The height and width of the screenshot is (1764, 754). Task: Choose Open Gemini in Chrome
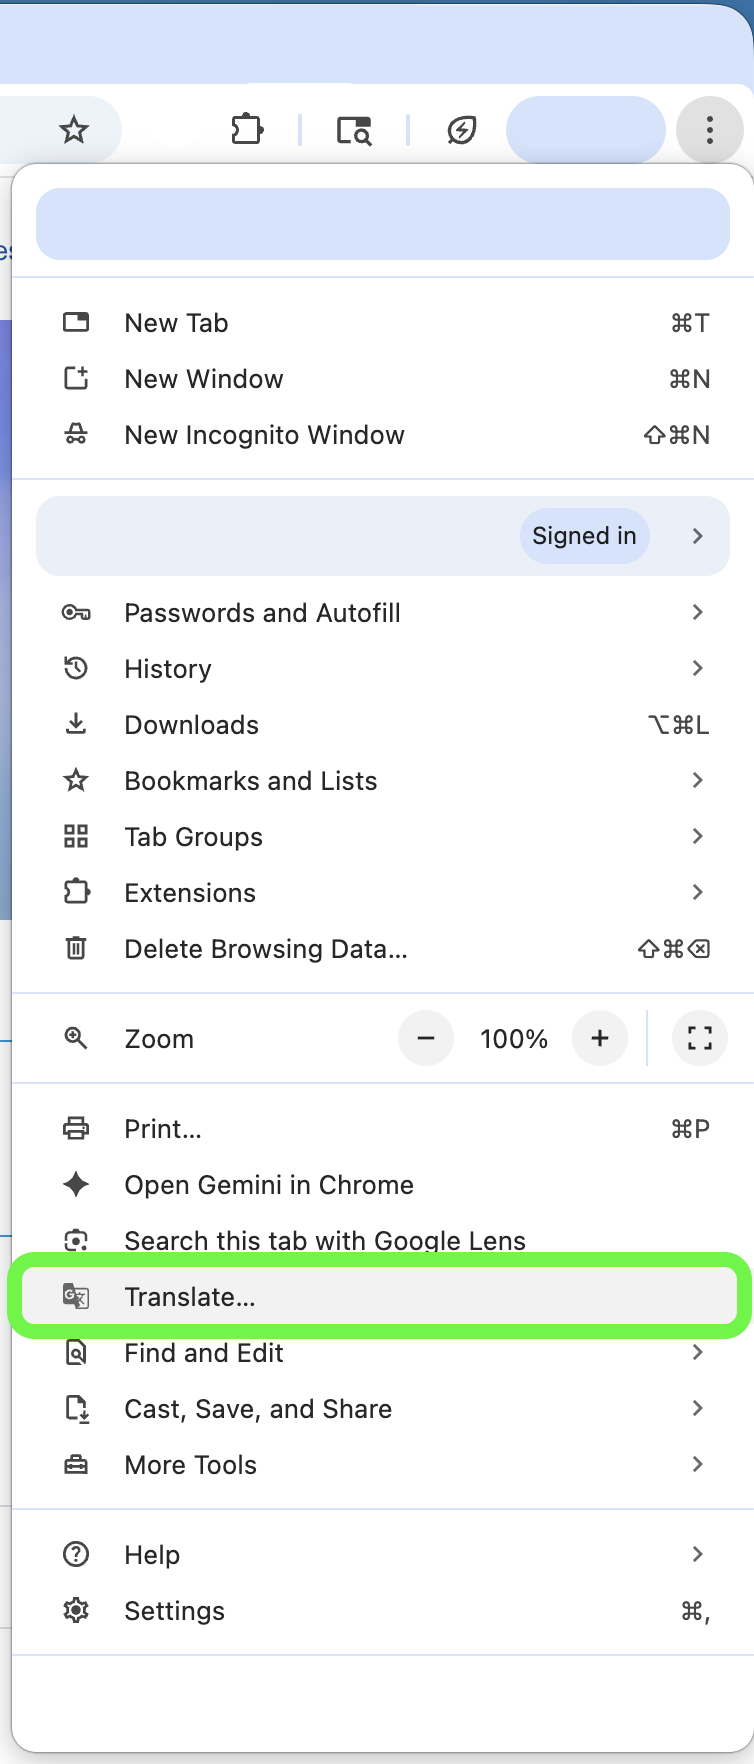tap(268, 1185)
